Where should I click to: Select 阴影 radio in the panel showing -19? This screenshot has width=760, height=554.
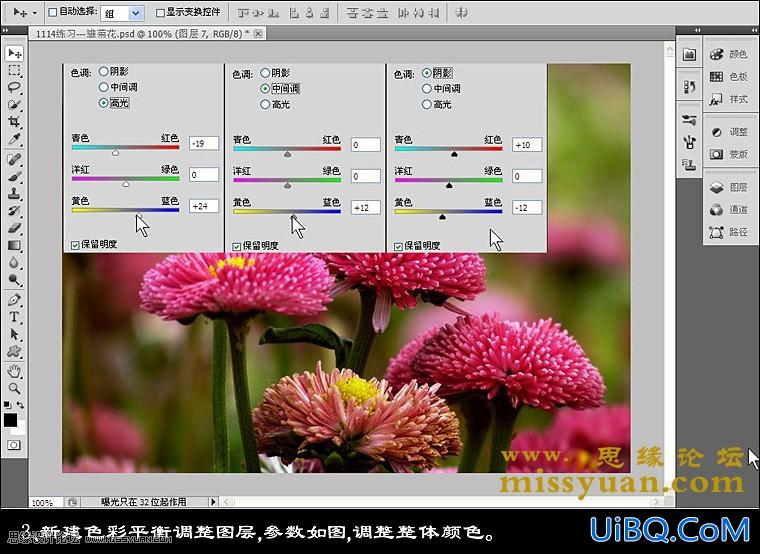click(103, 72)
